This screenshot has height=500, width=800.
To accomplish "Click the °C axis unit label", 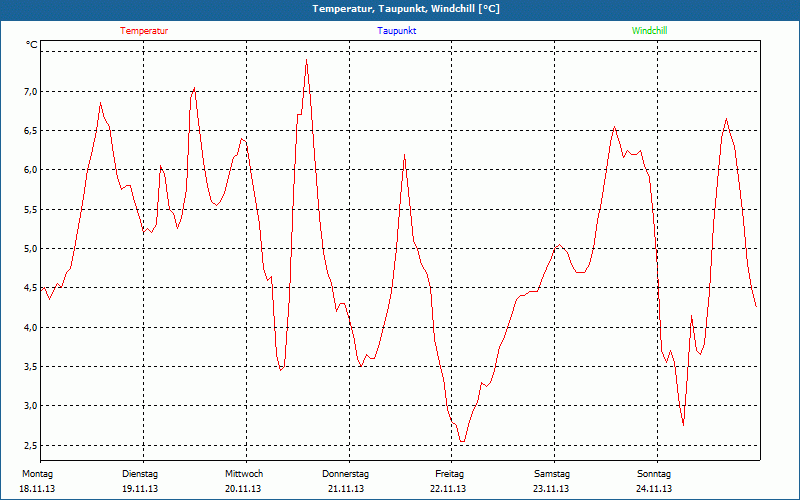I will pos(32,45).
